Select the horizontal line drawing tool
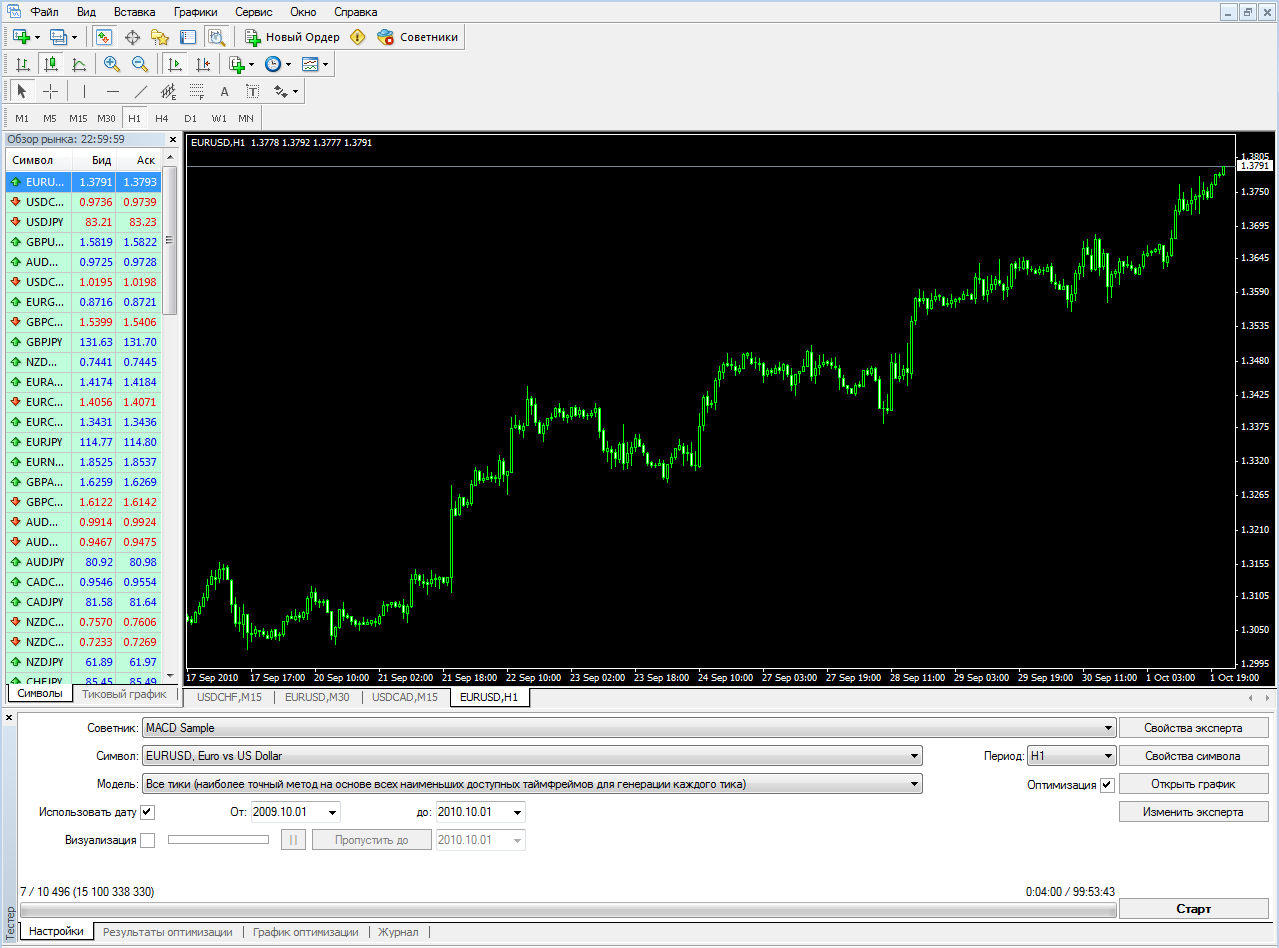 [x=113, y=91]
